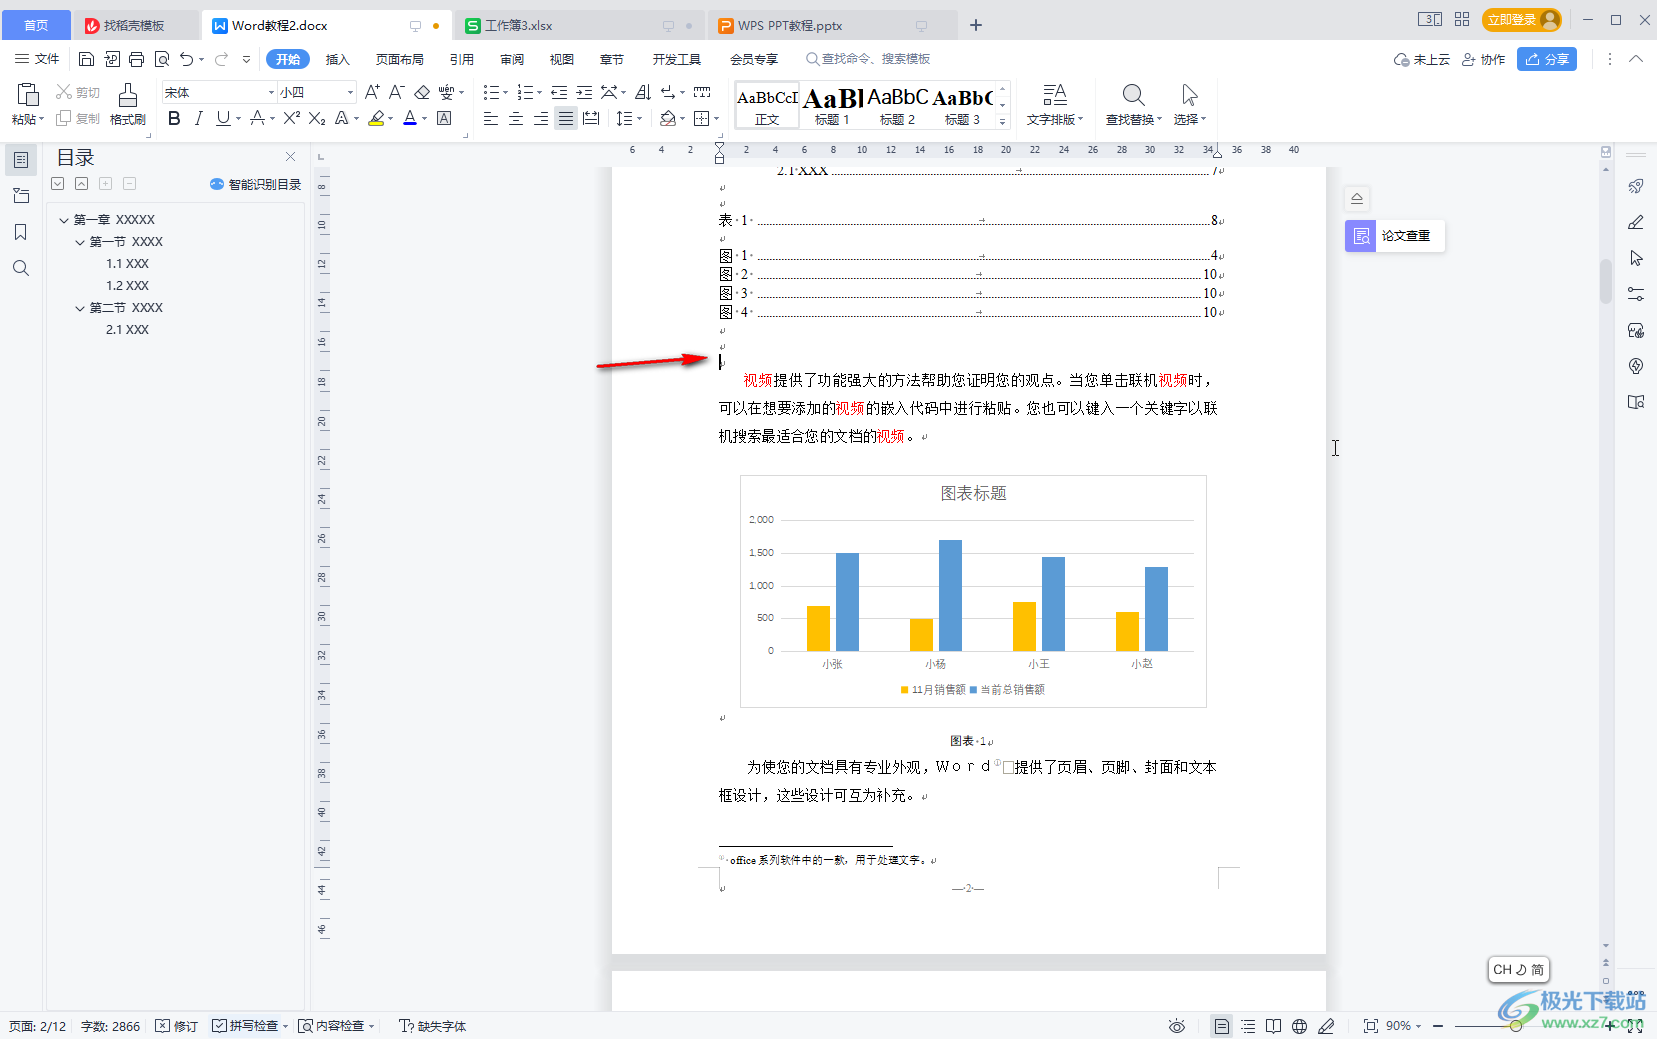Open the 文件 file menu
Image resolution: width=1657 pixels, height=1039 pixels.
(x=37, y=59)
